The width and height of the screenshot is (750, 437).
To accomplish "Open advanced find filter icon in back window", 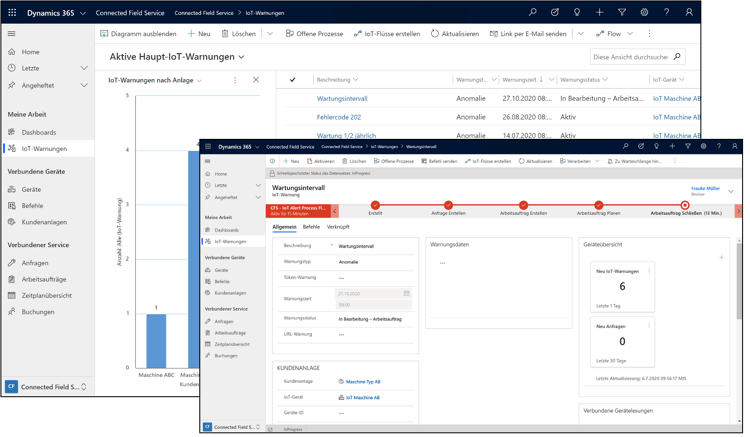I will point(622,13).
